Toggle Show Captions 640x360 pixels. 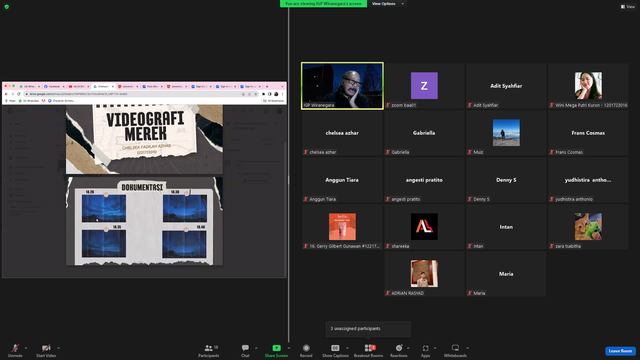(335, 350)
